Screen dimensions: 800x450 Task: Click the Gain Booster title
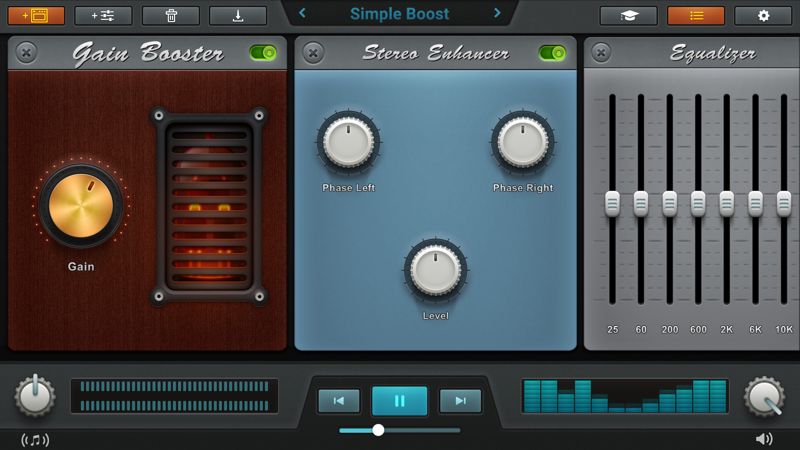(x=148, y=53)
